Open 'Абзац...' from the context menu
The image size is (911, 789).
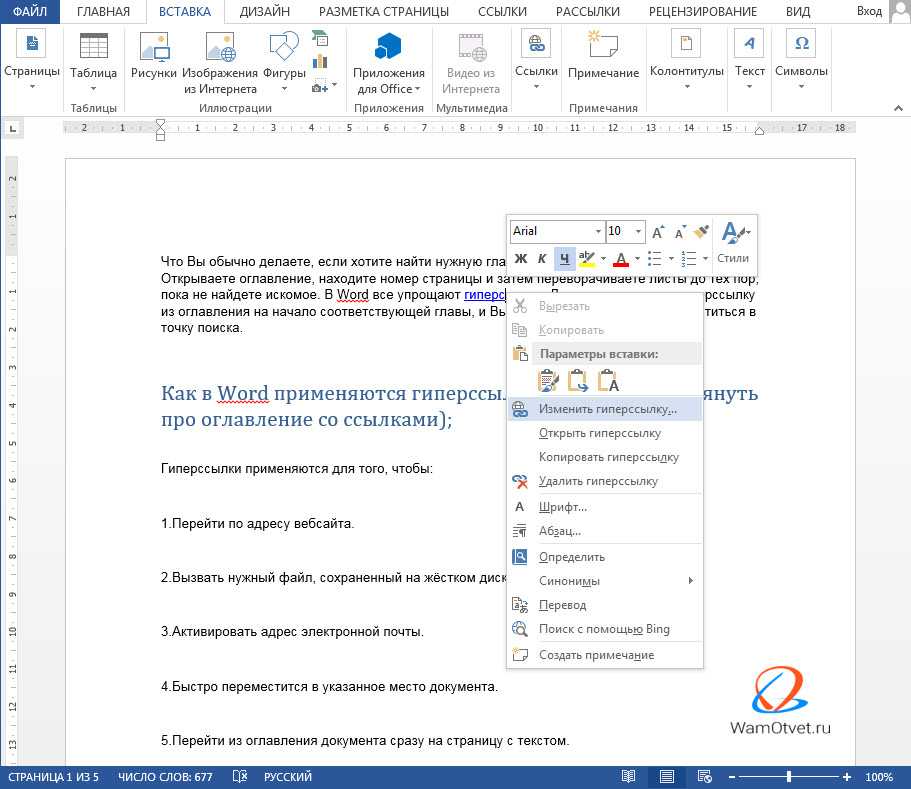(x=605, y=531)
